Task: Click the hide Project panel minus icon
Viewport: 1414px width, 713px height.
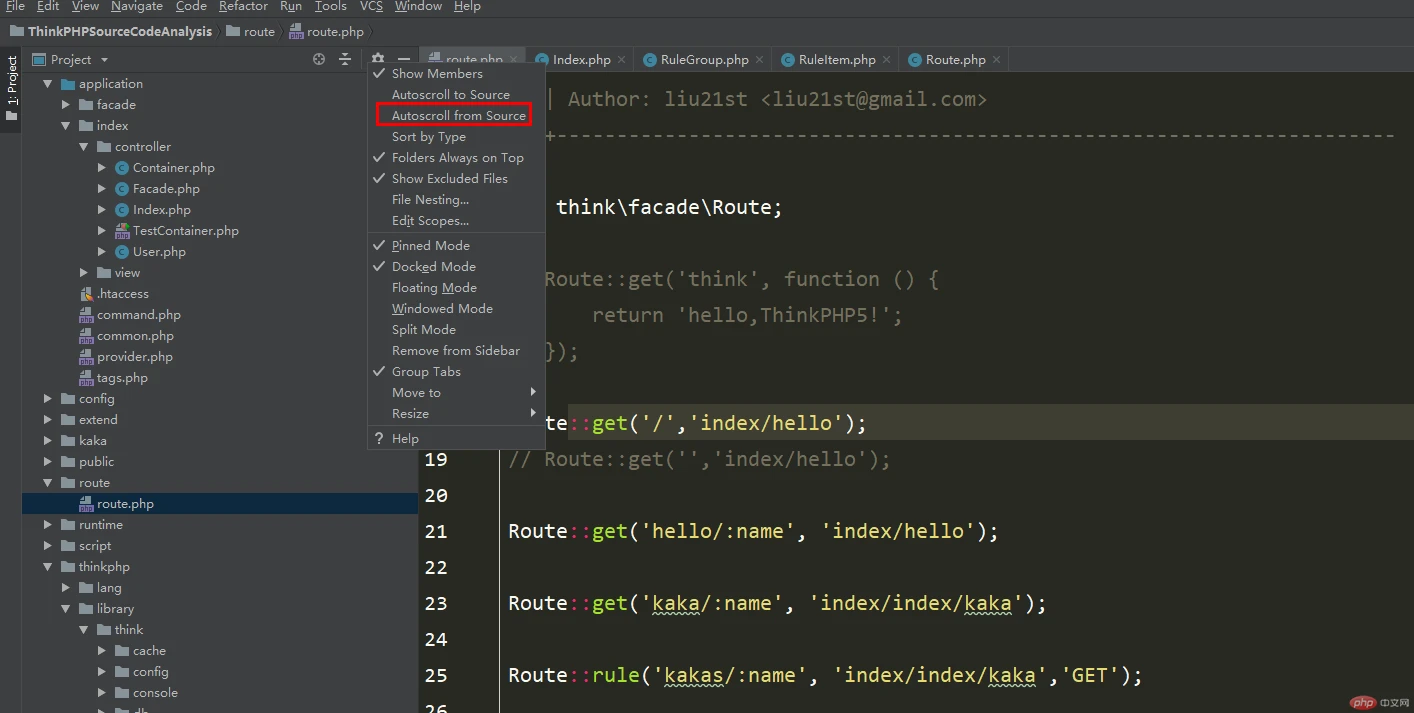Action: 404,59
